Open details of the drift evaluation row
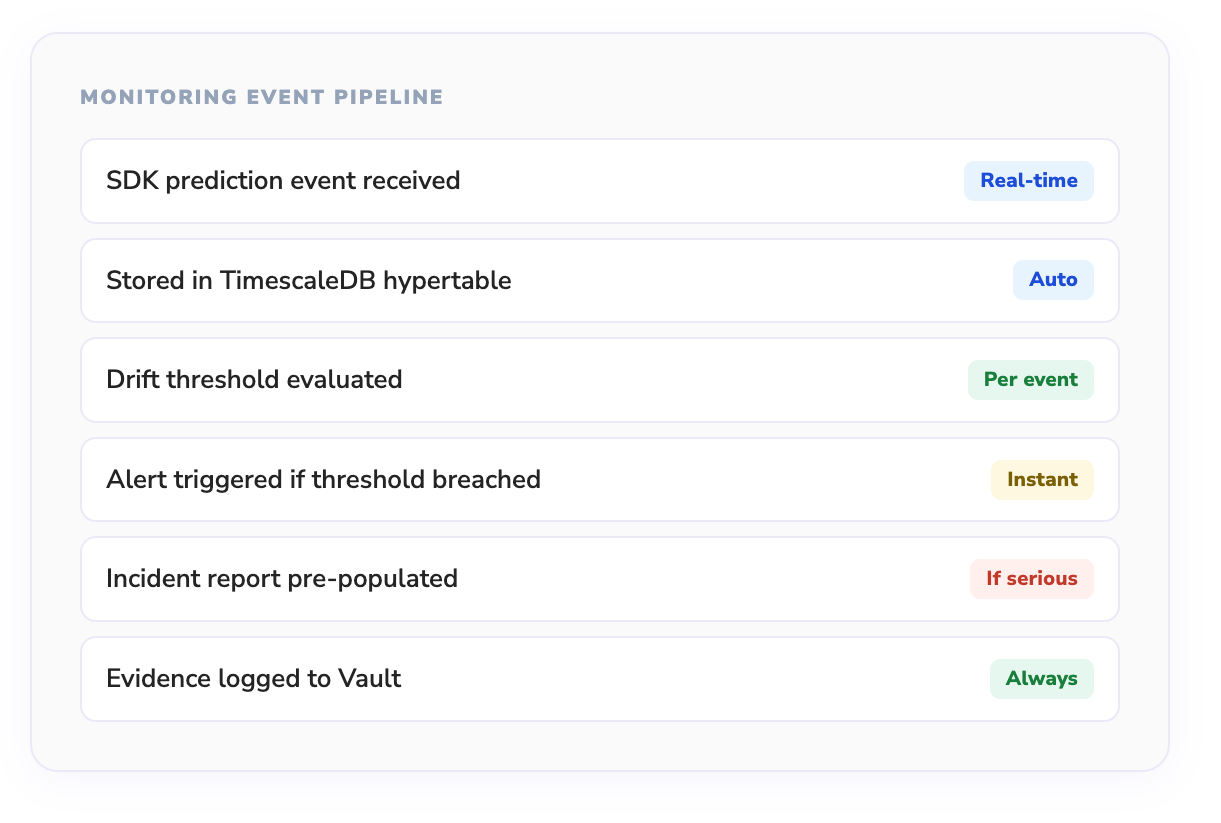 600,380
